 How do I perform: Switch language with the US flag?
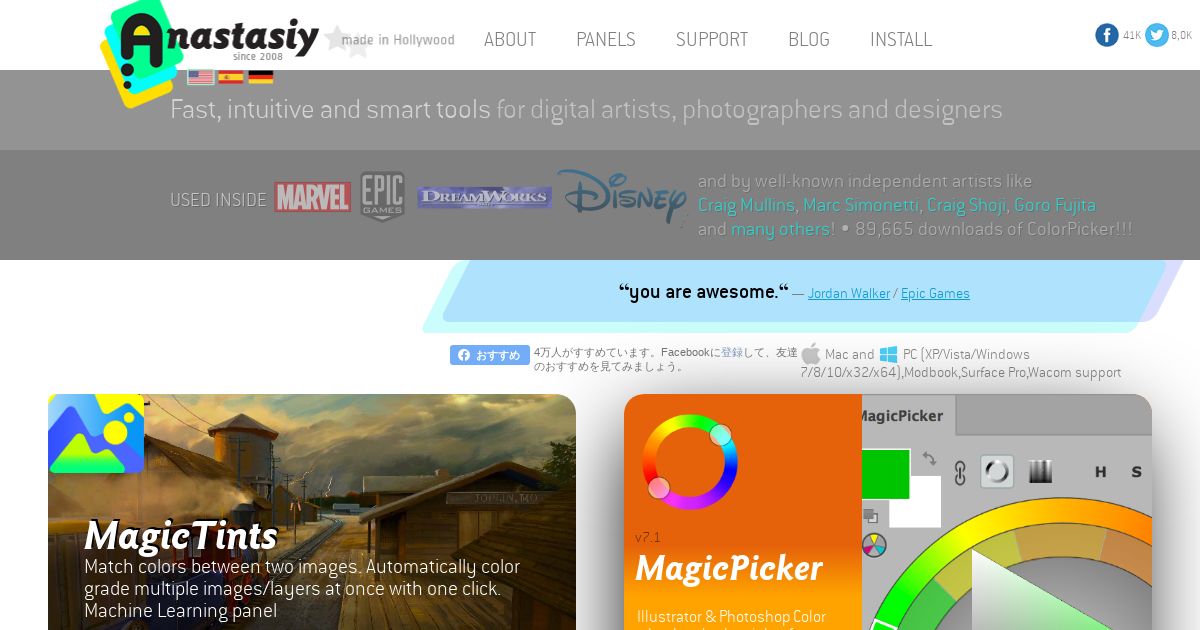[201, 77]
